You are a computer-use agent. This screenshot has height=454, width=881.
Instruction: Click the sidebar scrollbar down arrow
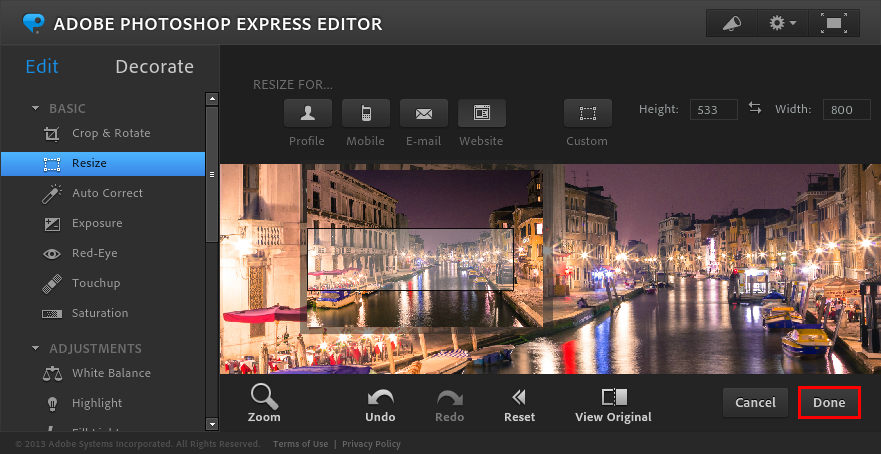pyautogui.click(x=212, y=424)
